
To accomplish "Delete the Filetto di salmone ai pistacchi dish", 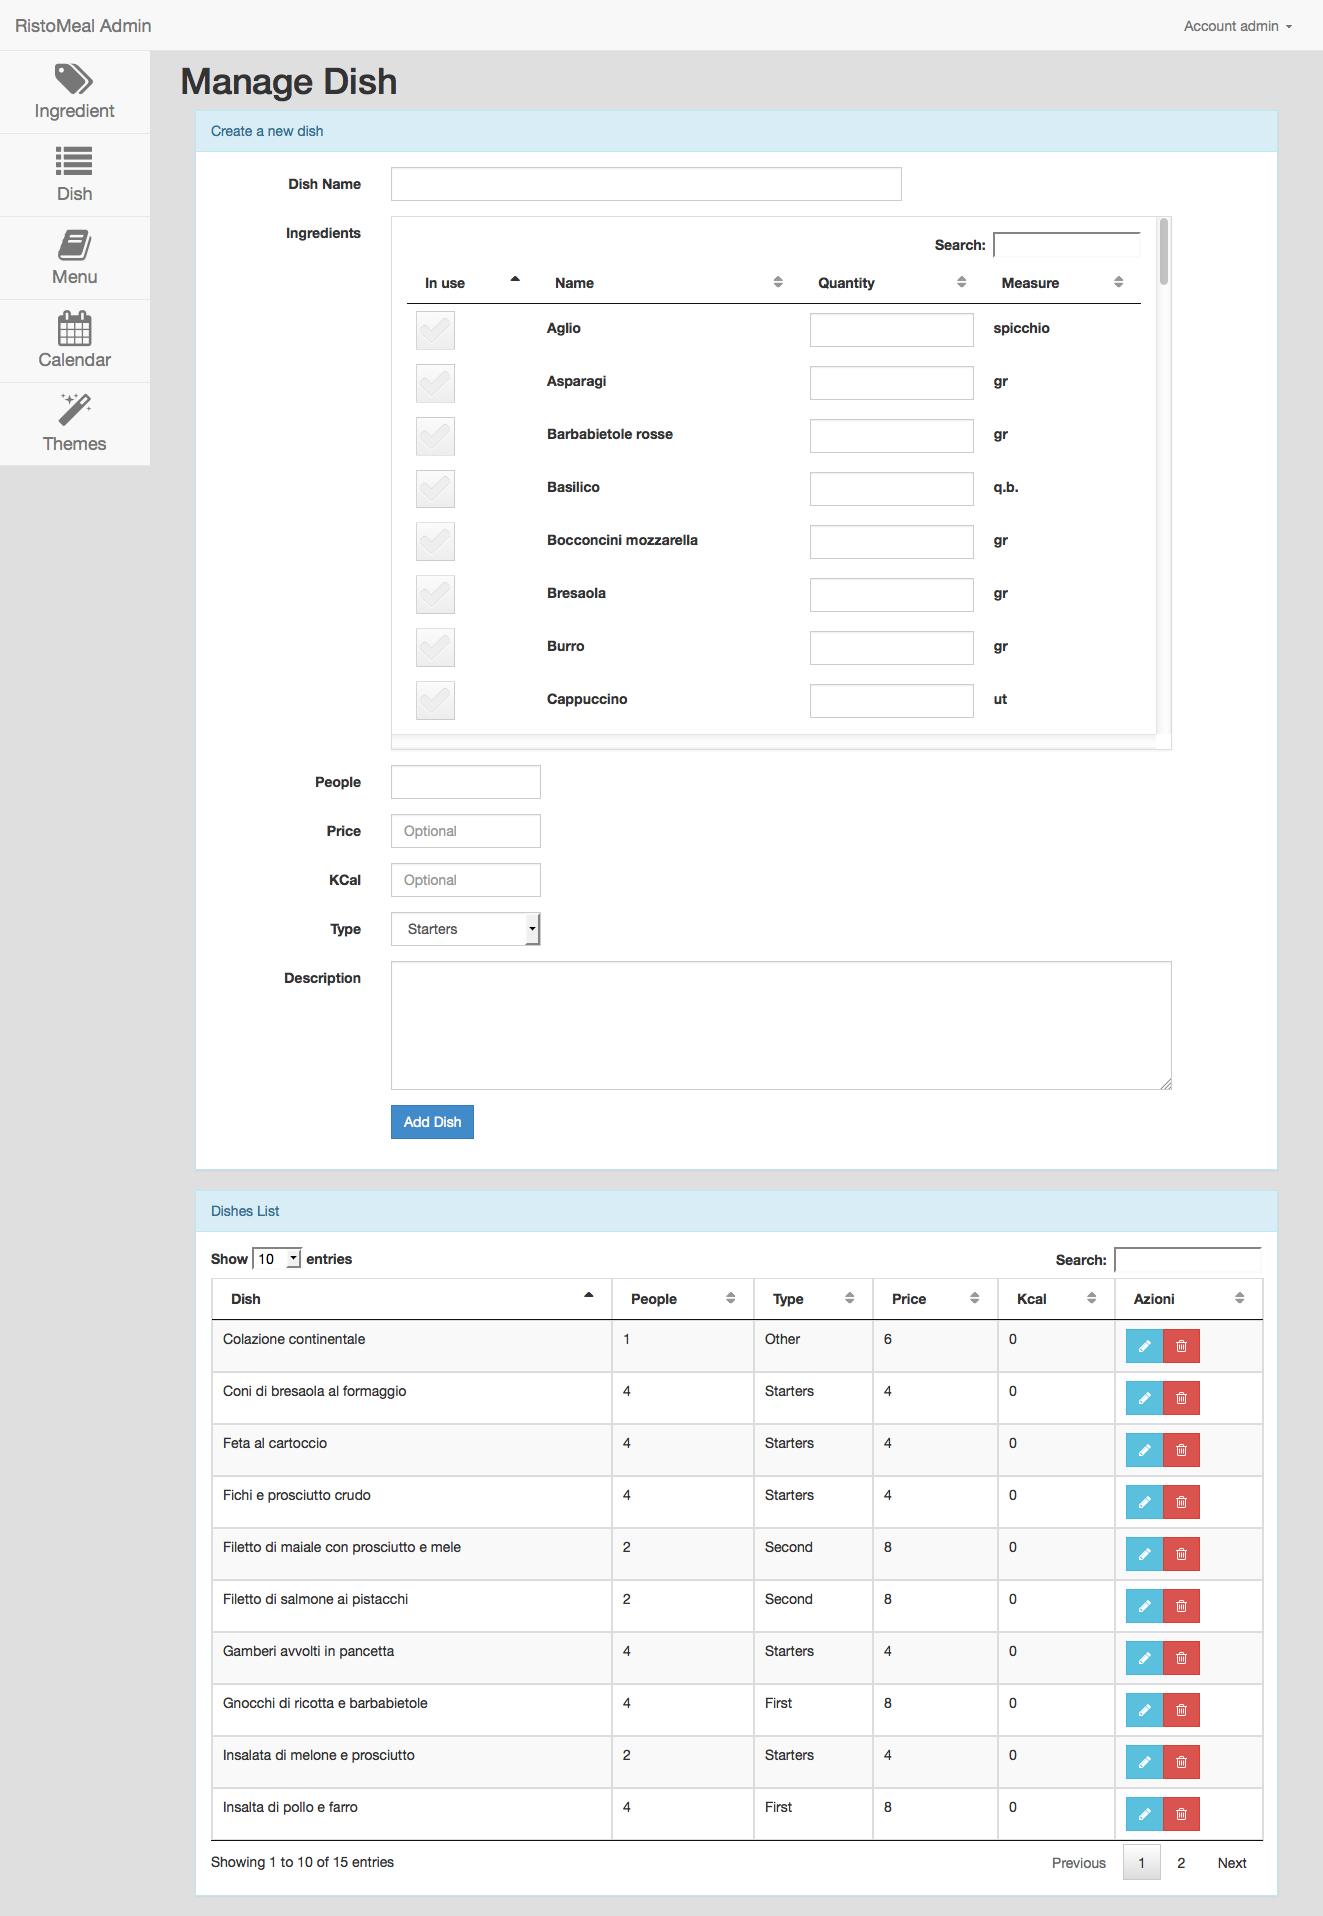I will point(1181,1606).
